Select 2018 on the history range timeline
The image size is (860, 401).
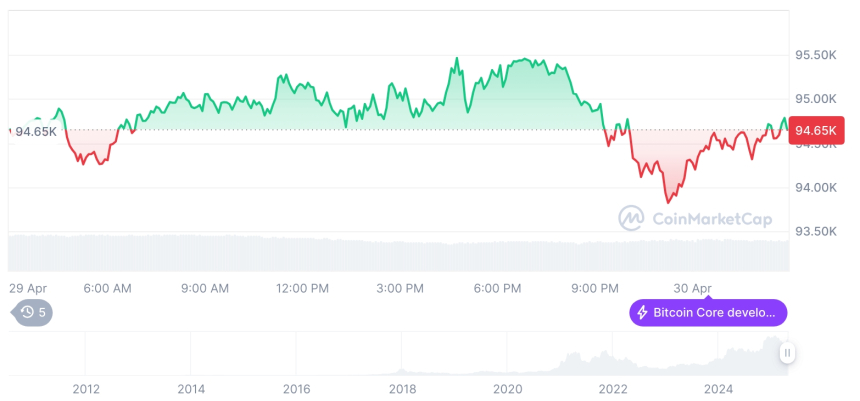[x=402, y=389]
